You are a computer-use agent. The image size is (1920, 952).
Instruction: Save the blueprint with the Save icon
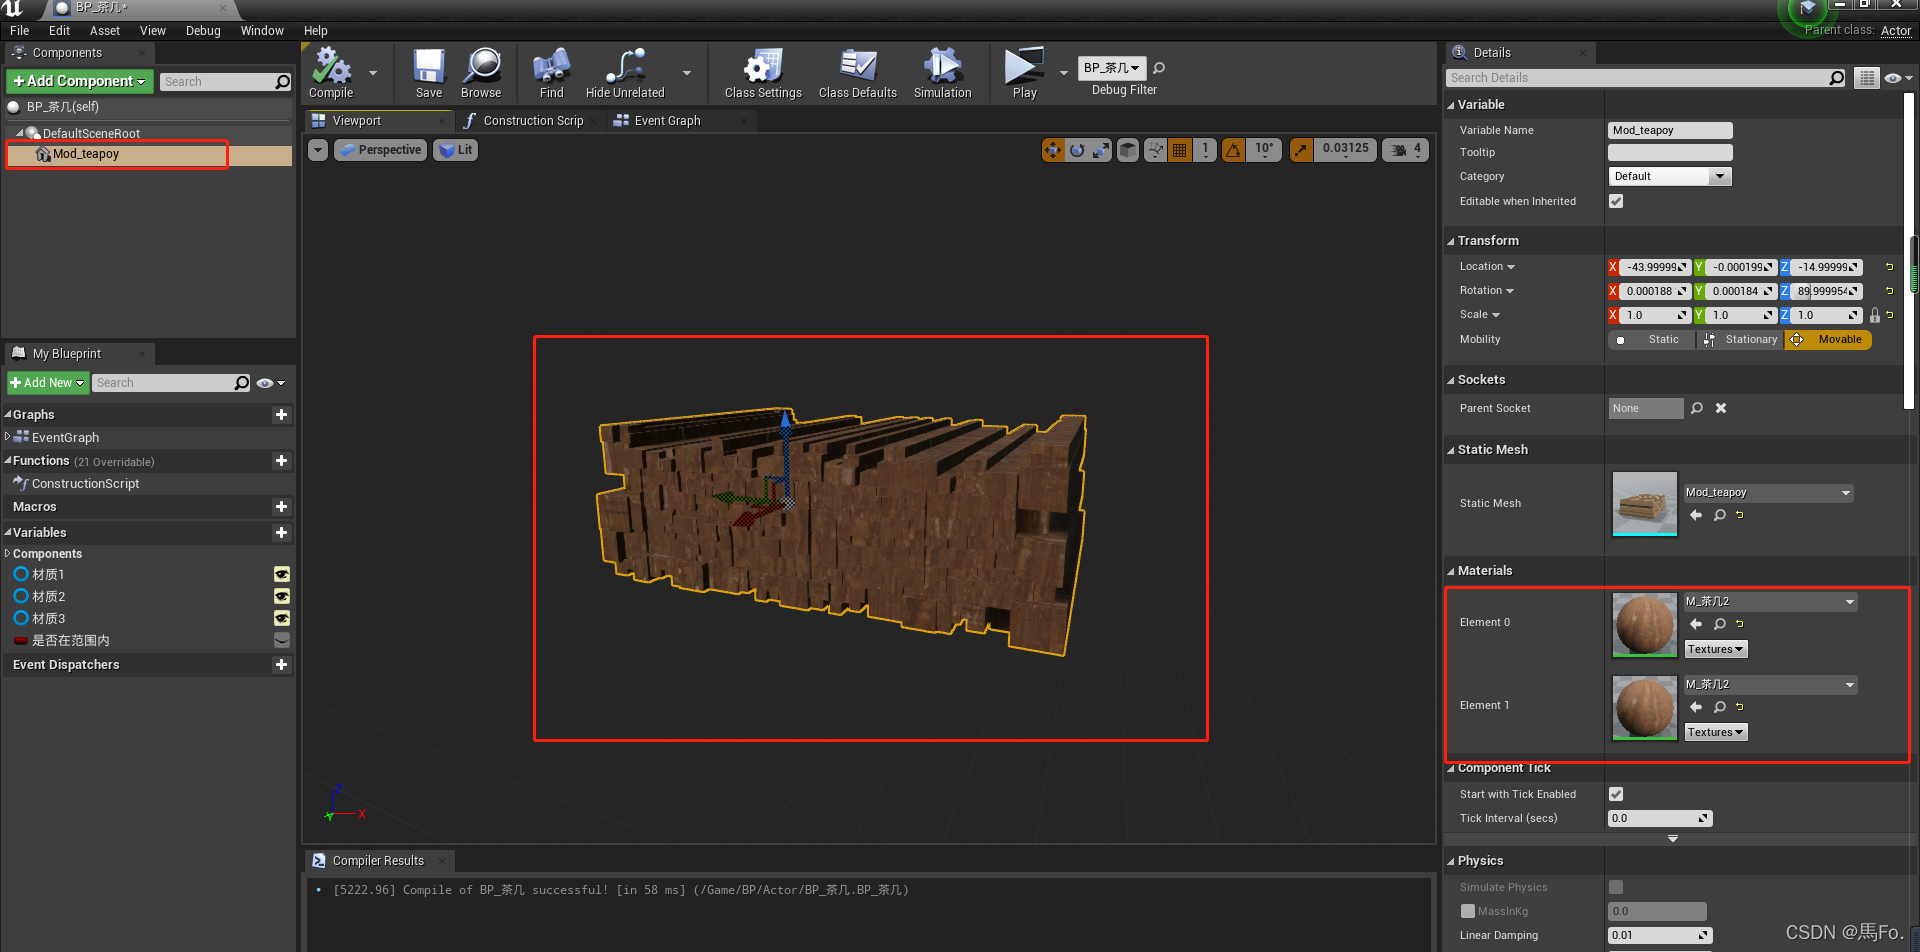(429, 68)
